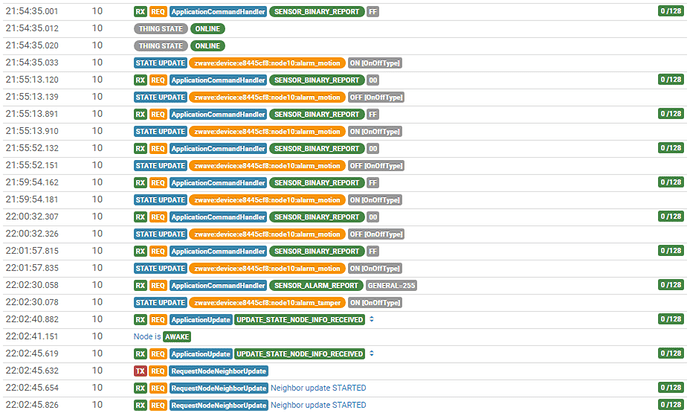Select the alarm_tamper channel badge

click(x=268, y=302)
